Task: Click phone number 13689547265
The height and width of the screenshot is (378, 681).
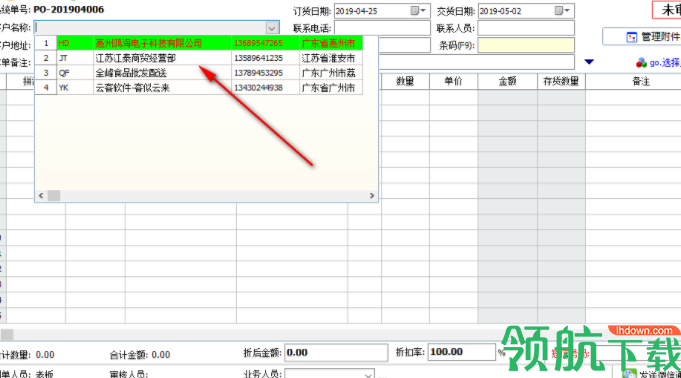Action: click(x=265, y=43)
